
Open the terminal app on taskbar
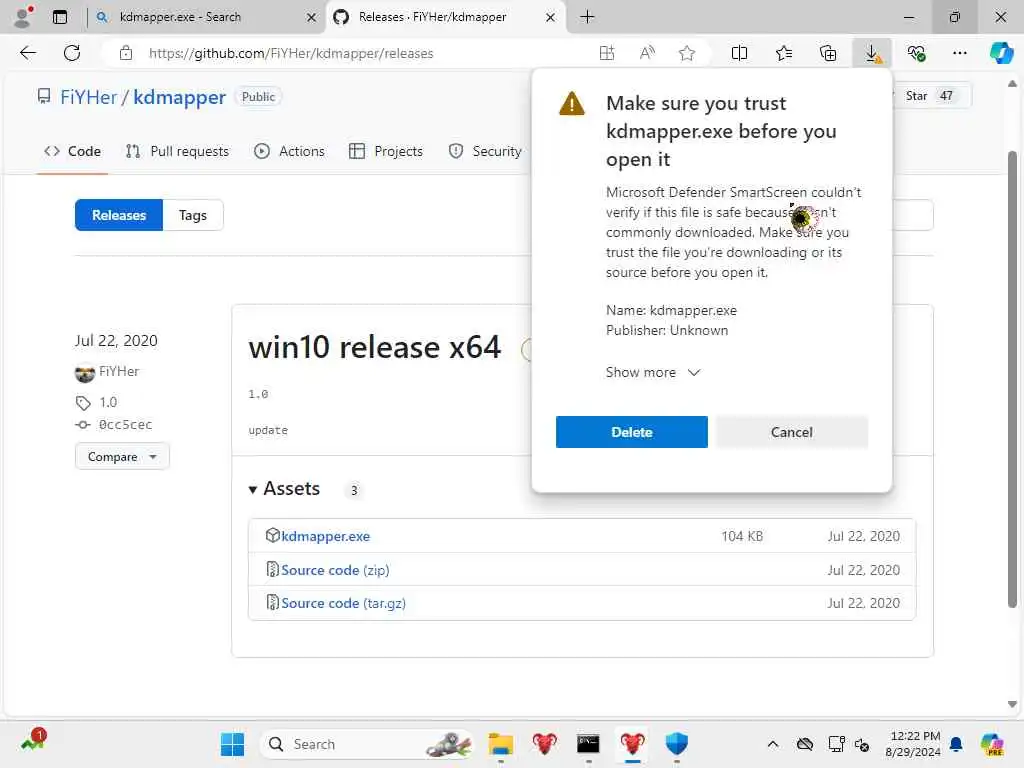tap(588, 744)
